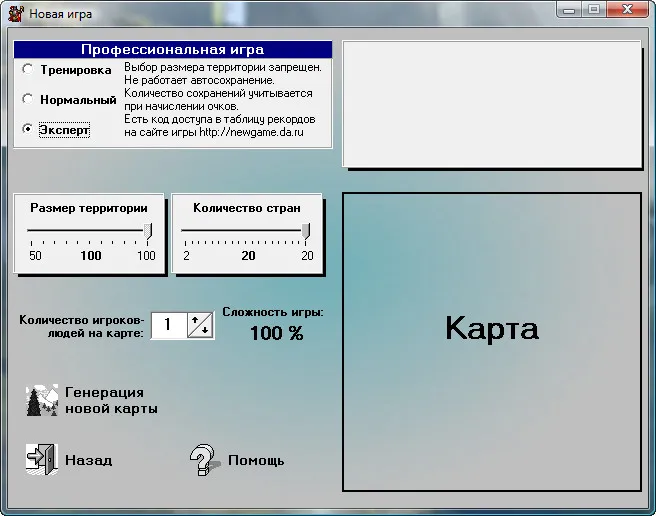This screenshot has height=516, width=656.
Task: Select the Эксперт radio button
Action: [28, 129]
